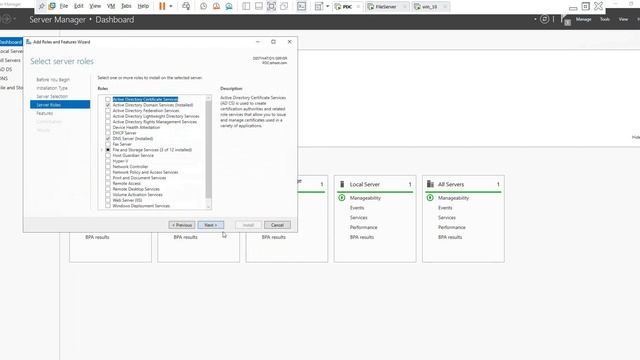Open Events under Local Server tile
Viewport: 640px width, 360px height.
[357, 208]
